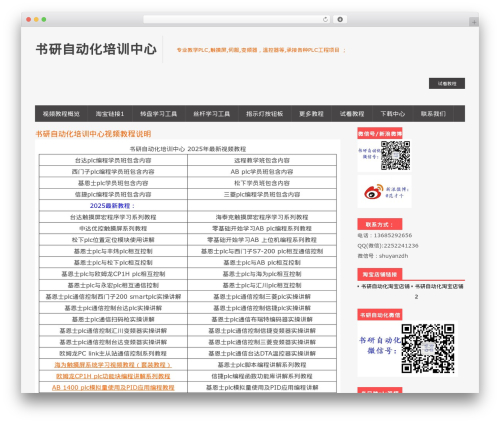Click 基恩士plc与AB plc相互控制 cell
This screenshot has height=423, width=500.
point(262,263)
